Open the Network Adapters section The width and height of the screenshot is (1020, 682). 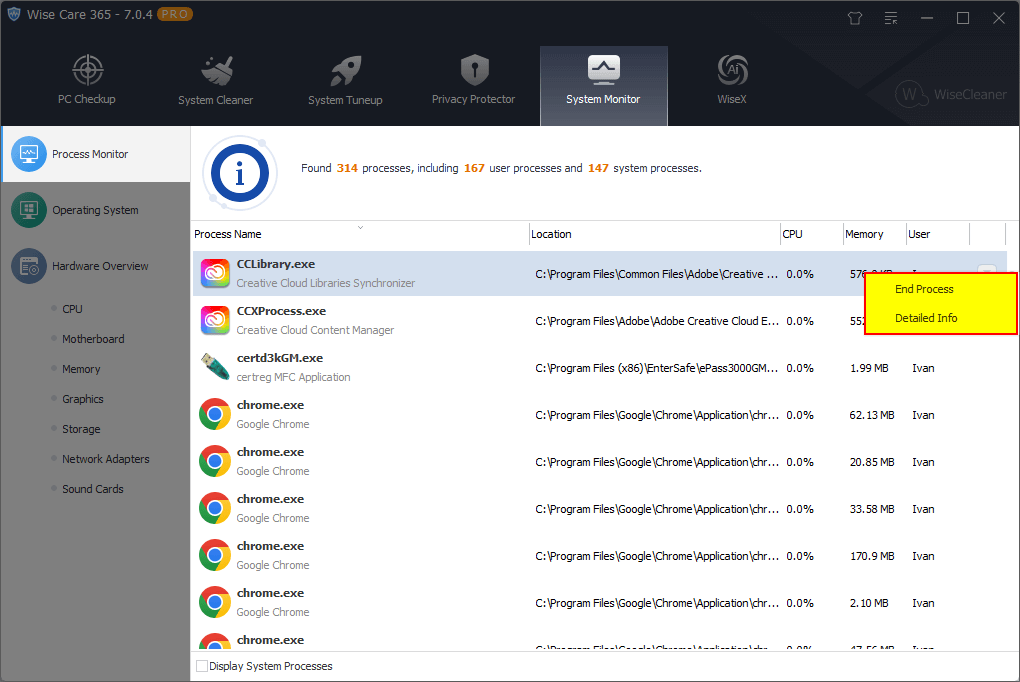pyautogui.click(x=105, y=459)
